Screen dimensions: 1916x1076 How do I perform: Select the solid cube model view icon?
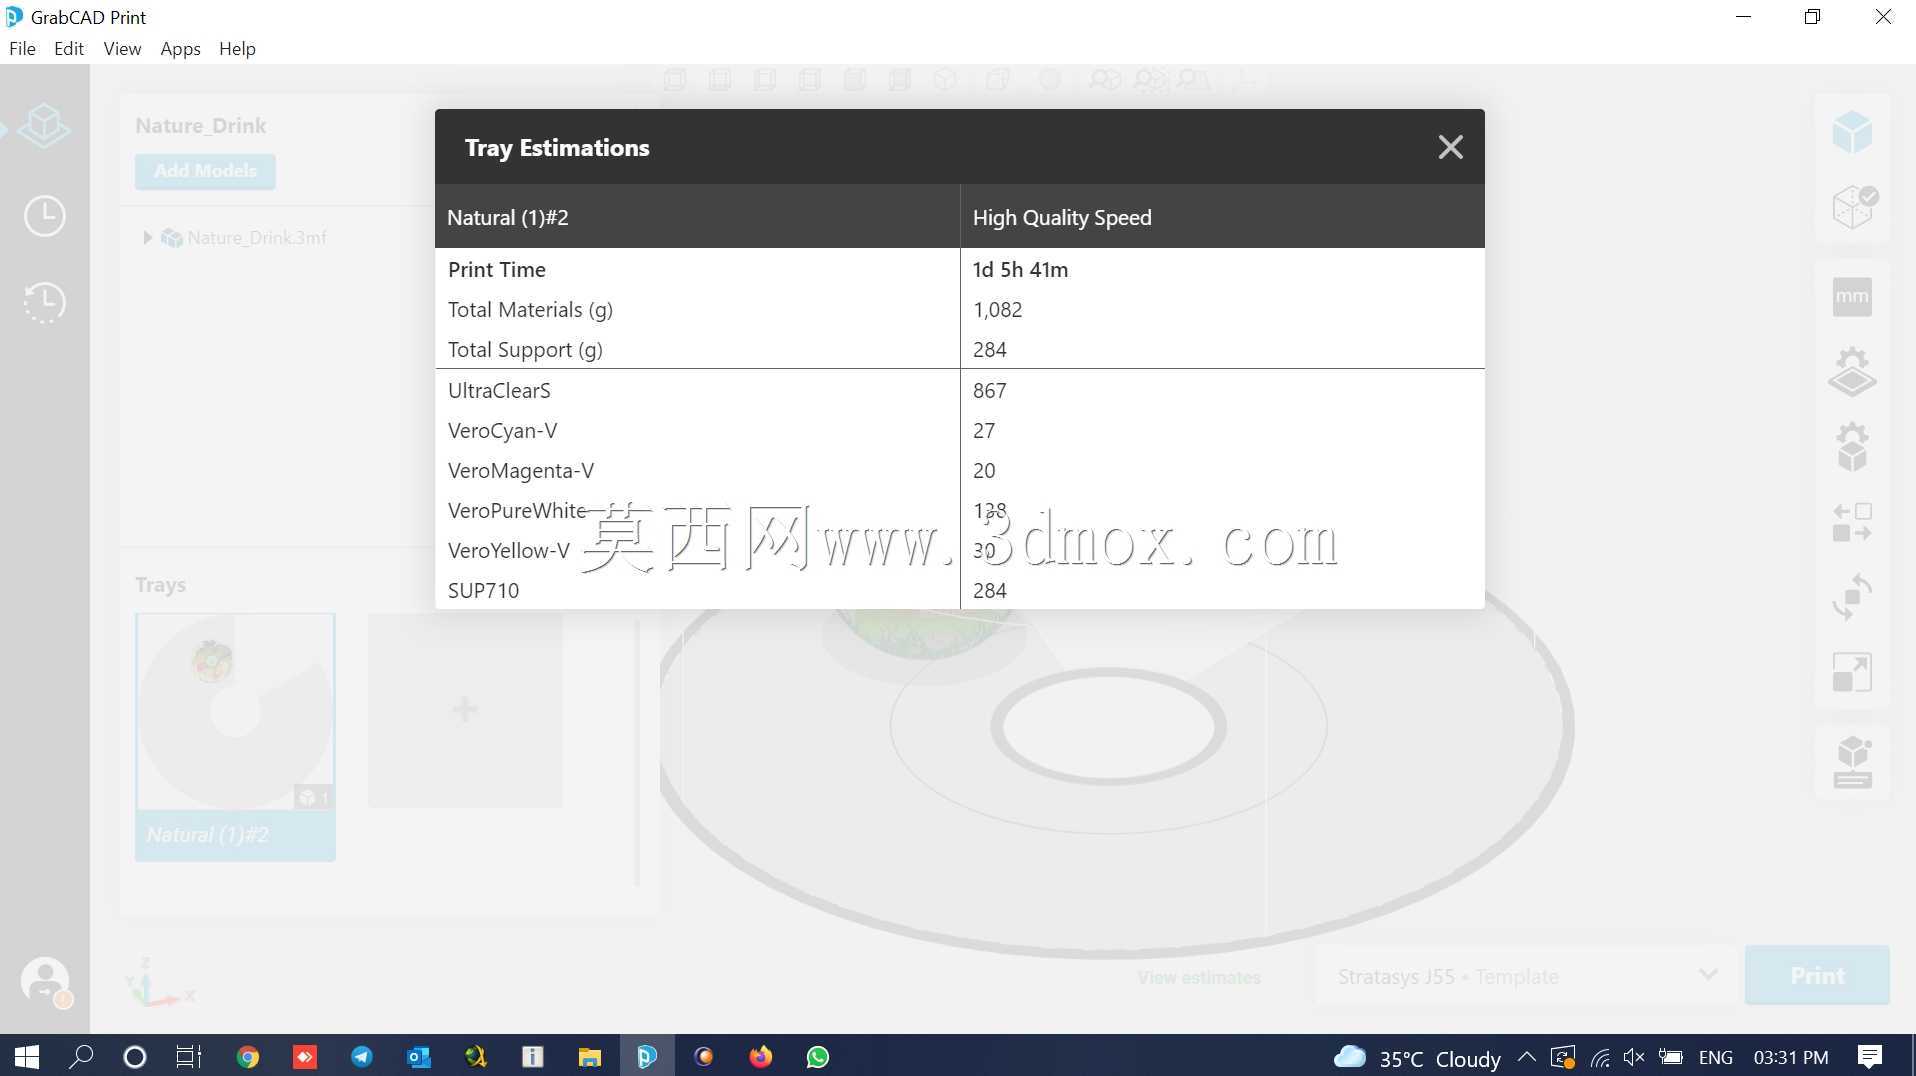[1852, 132]
